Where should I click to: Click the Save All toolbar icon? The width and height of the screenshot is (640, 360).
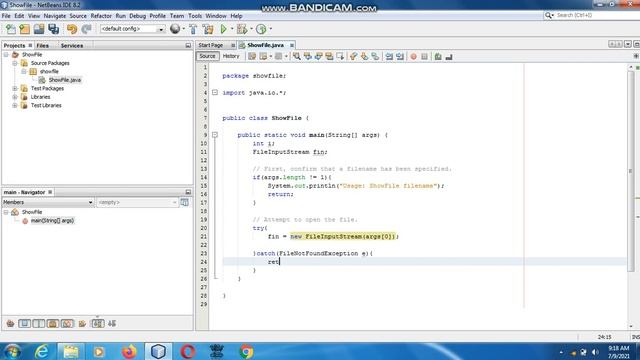click(53, 29)
